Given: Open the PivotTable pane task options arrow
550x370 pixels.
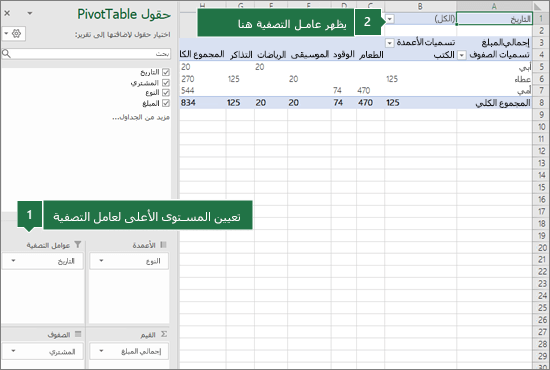Looking at the screenshot, I should point(30,13).
